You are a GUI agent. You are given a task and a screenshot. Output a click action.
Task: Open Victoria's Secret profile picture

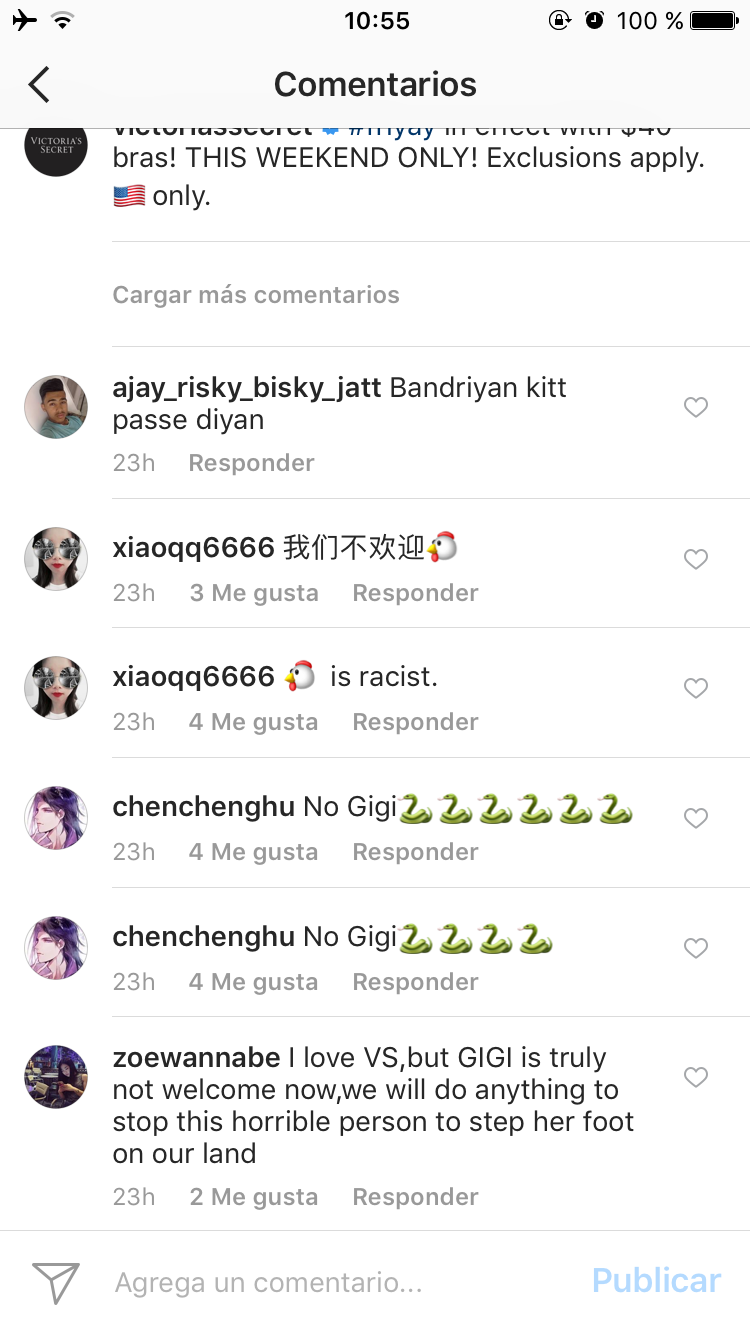point(56,146)
